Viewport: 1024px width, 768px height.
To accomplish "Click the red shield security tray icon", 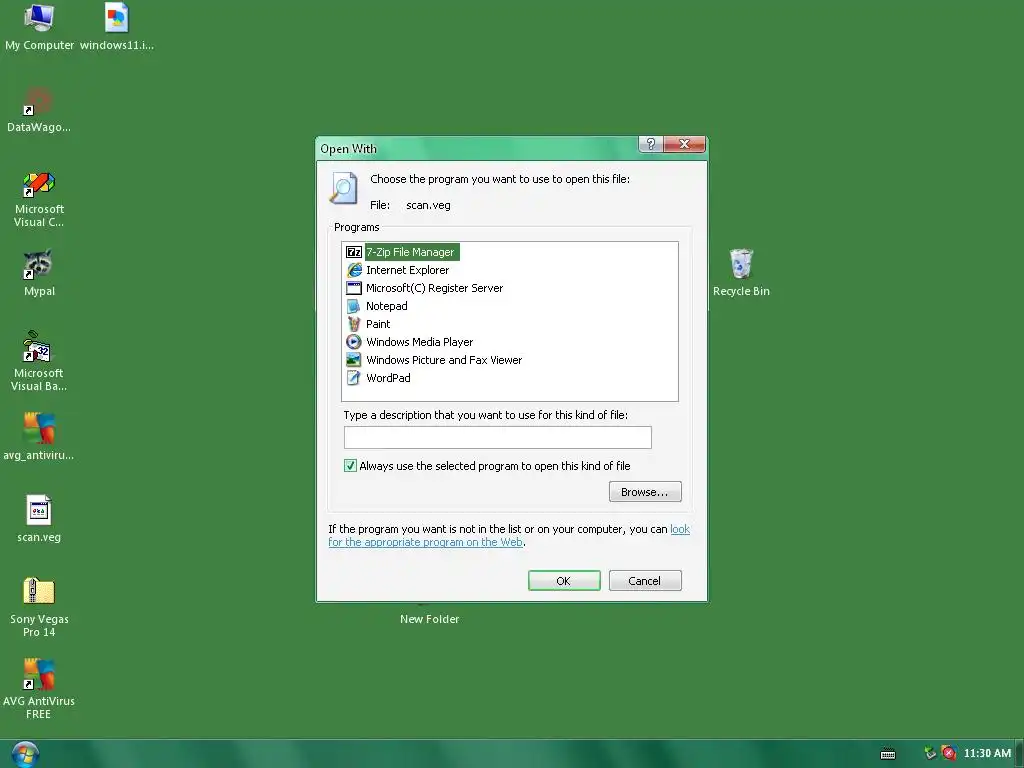I will click(x=949, y=754).
